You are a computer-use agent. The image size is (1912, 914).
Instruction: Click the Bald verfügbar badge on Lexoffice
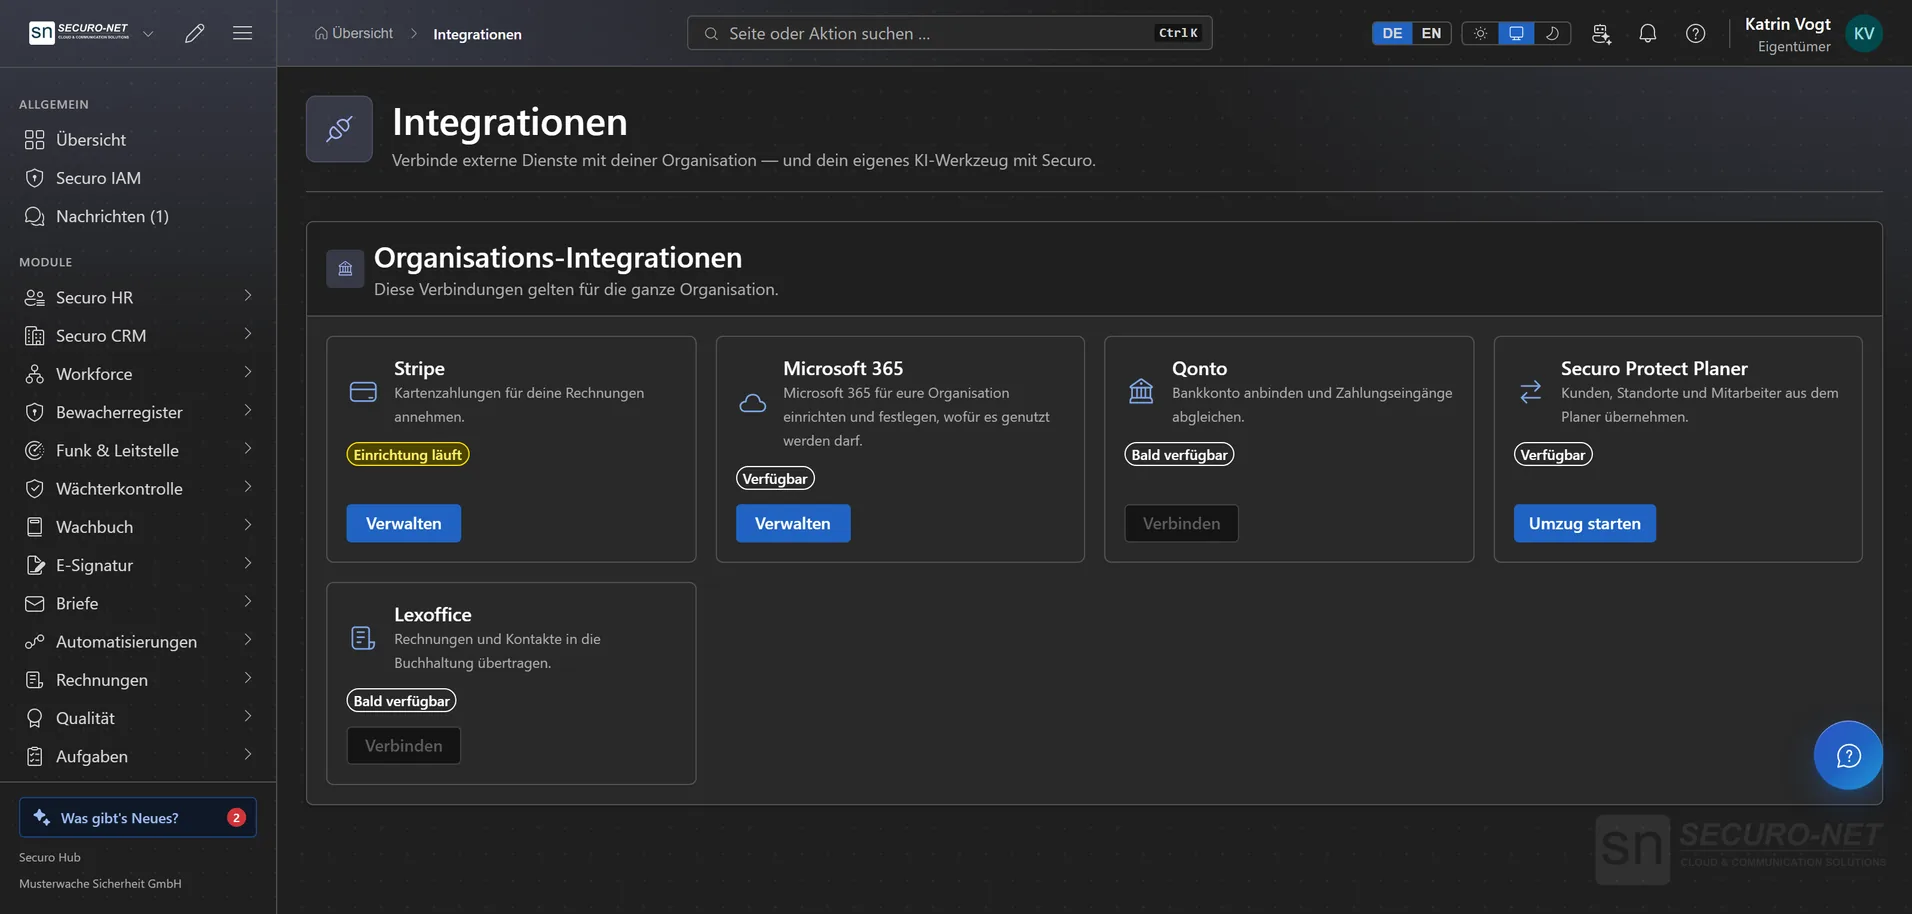(x=401, y=700)
